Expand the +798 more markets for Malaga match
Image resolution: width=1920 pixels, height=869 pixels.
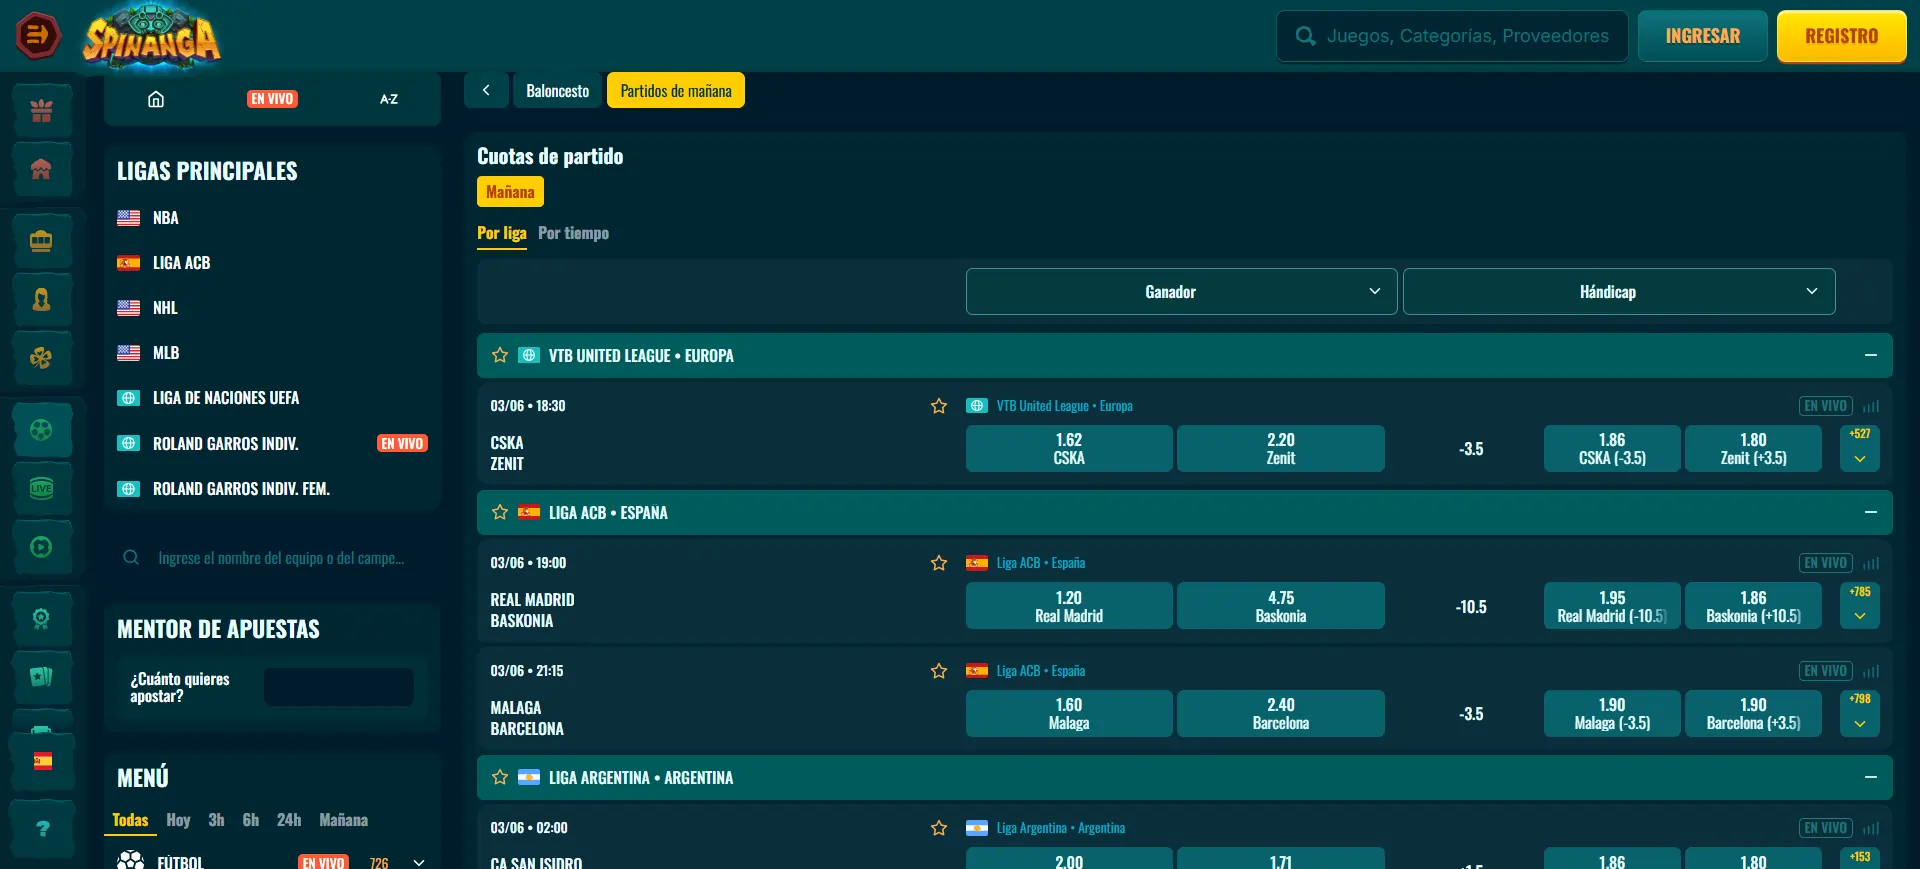[1860, 713]
